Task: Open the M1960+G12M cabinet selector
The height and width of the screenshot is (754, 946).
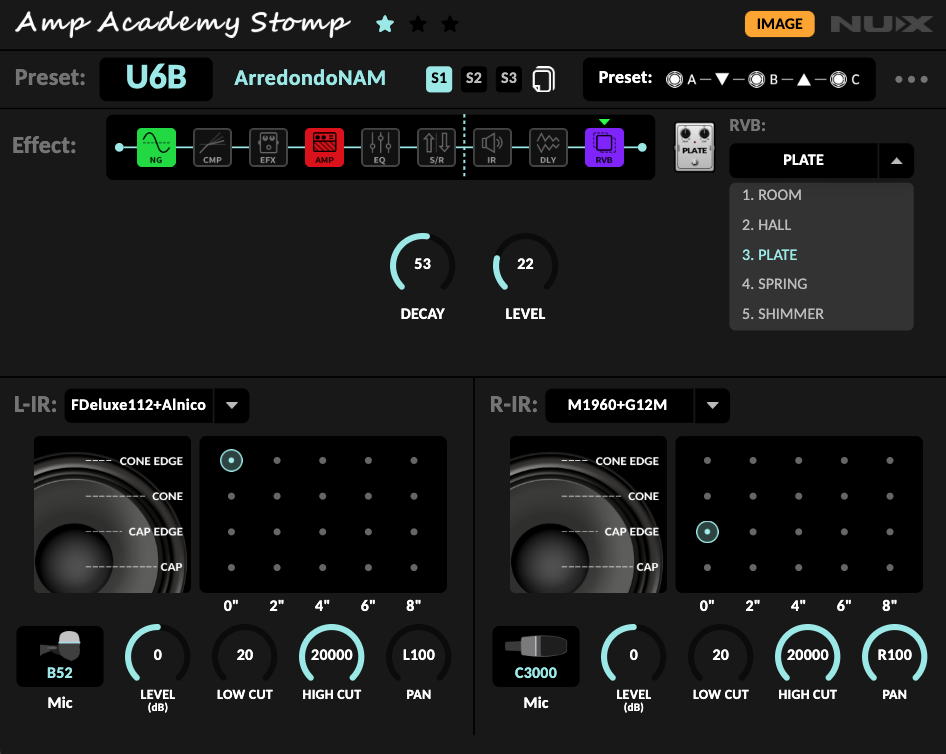Action: 618,405
